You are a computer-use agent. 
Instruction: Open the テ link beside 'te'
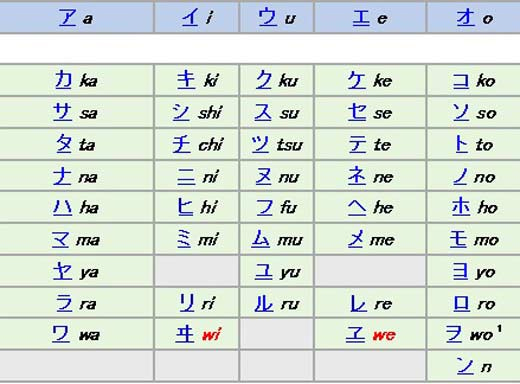(x=358, y=144)
